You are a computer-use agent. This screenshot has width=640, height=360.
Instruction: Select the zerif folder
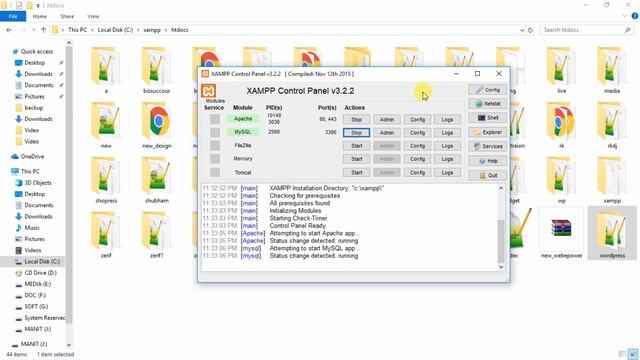click(x=106, y=235)
